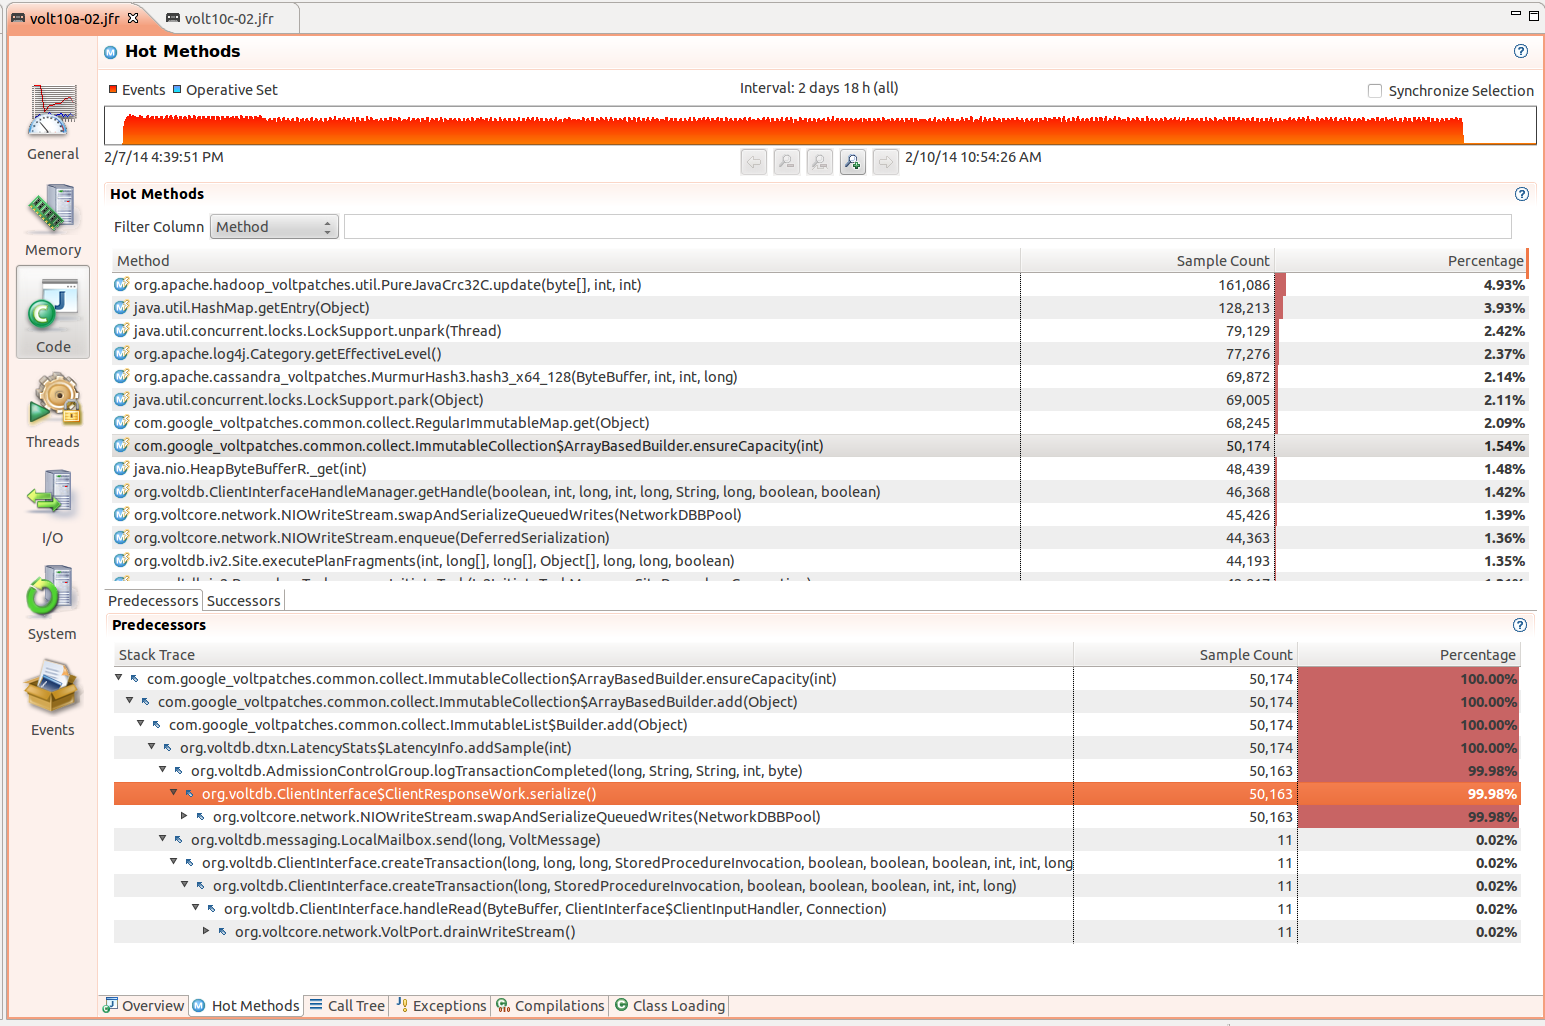Open the I/O tab group icon
1545x1026 pixels.
53,495
